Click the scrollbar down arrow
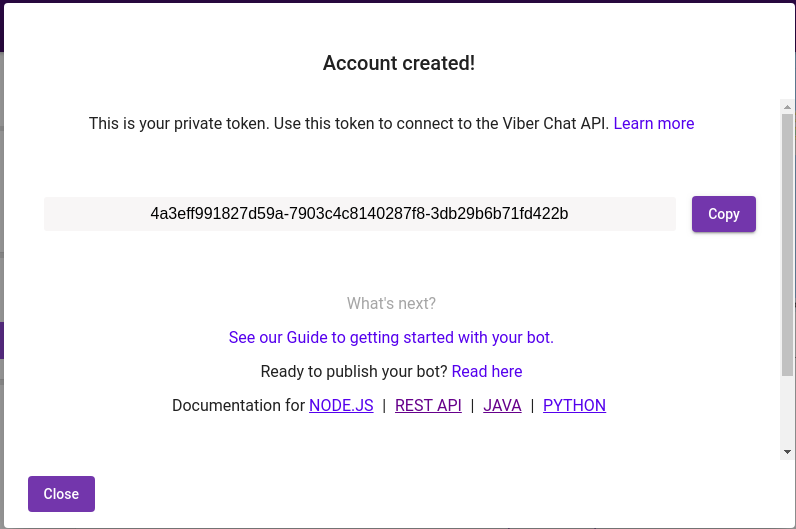 788,451
